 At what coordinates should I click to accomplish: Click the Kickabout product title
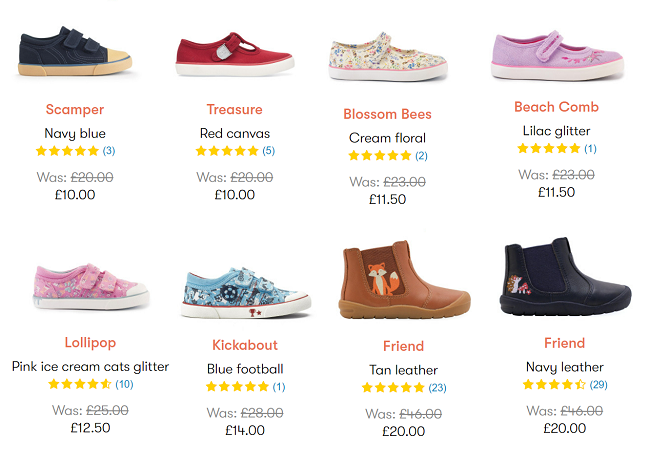coord(245,345)
